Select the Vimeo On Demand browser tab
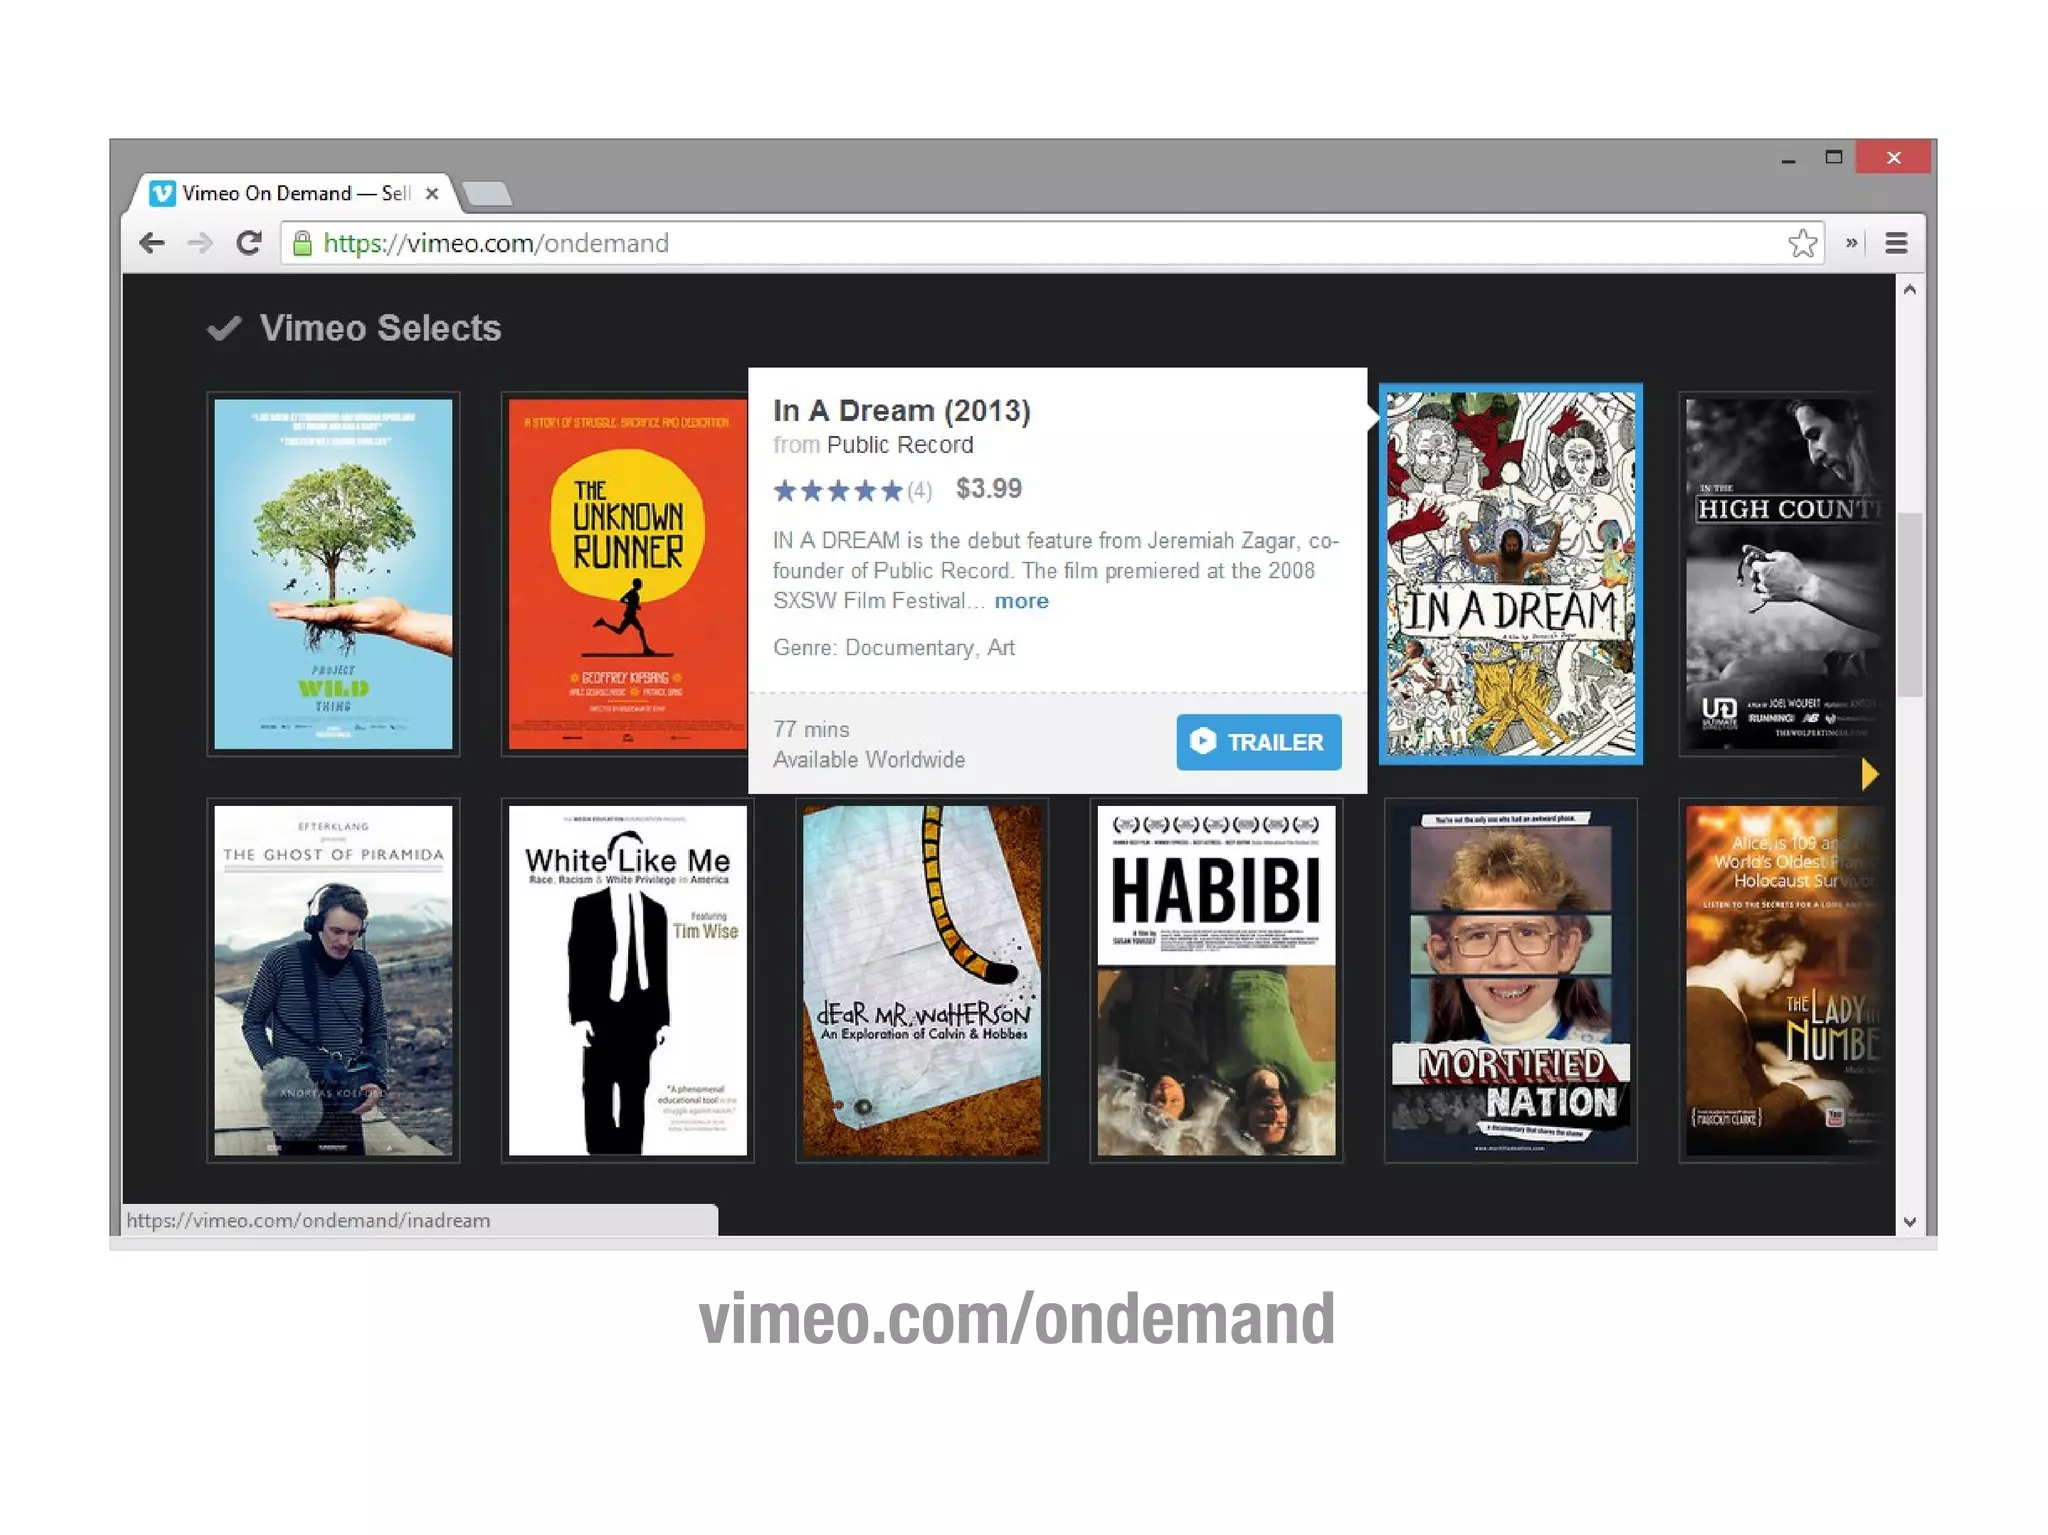Viewport: 2048px width, 1535px height. (292, 193)
